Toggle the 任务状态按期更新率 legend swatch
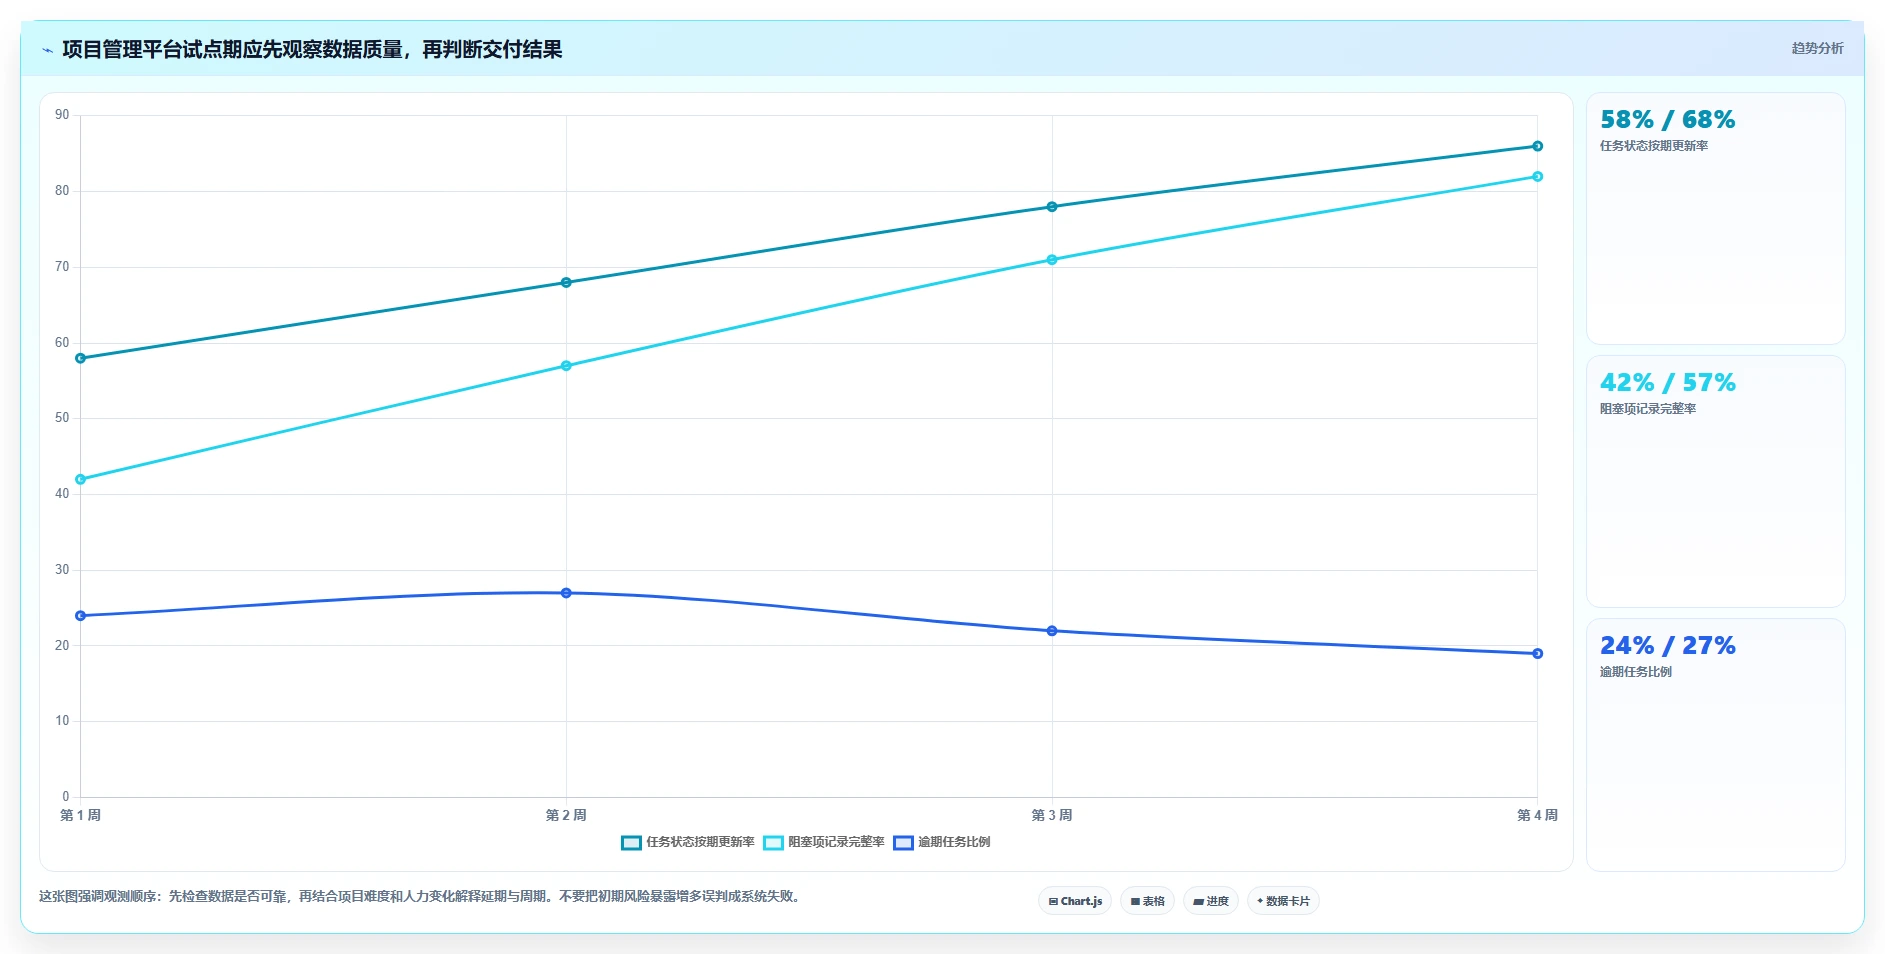This screenshot has height=954, width=1885. pyautogui.click(x=631, y=843)
